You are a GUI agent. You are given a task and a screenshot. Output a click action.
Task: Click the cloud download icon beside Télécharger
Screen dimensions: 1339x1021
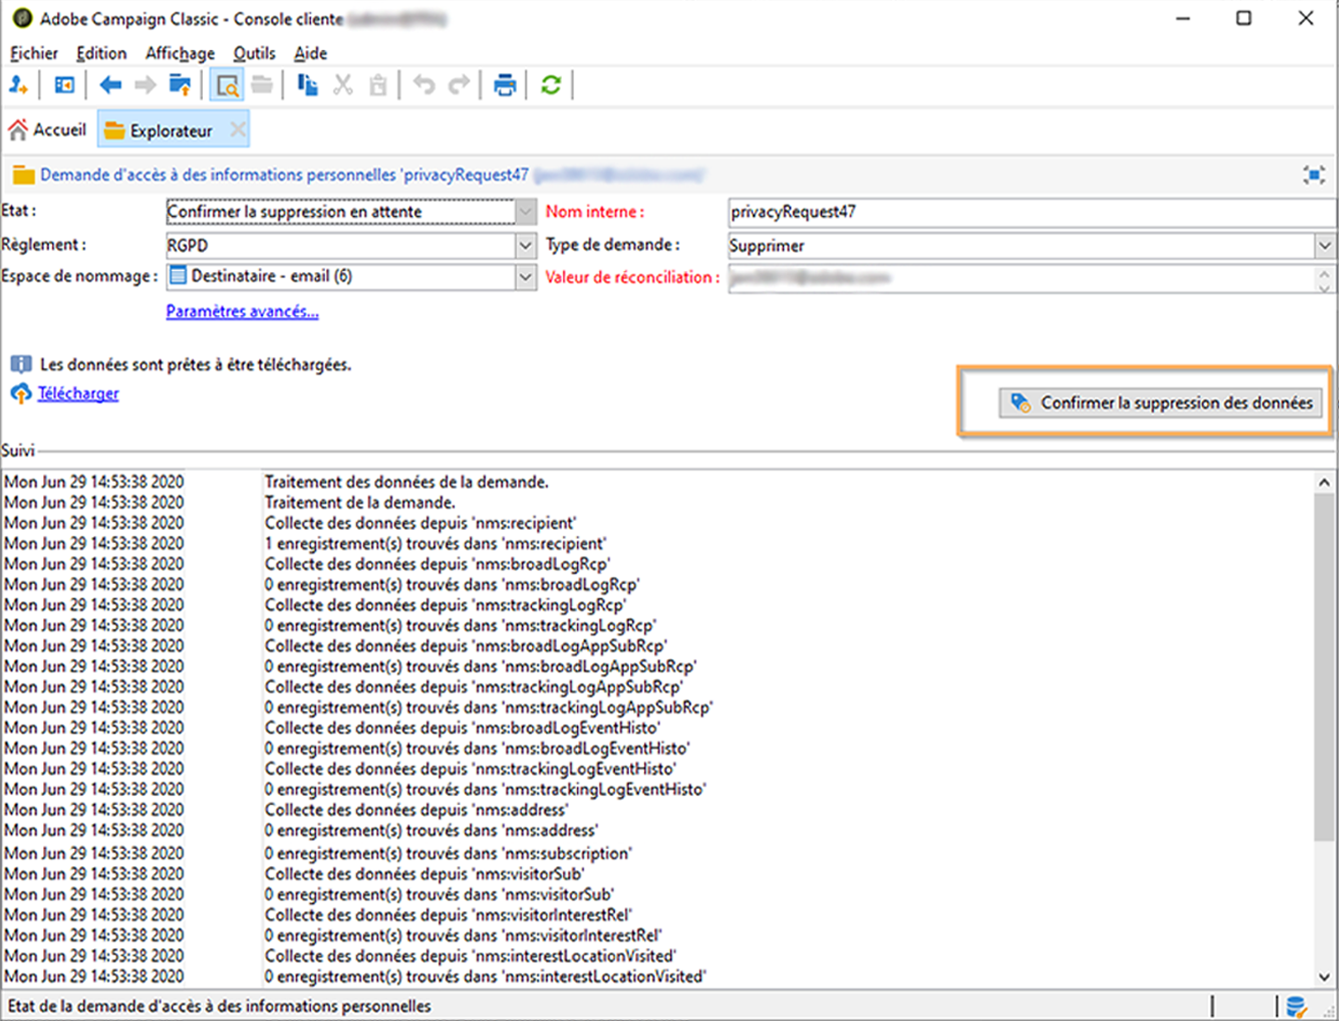point(21,394)
